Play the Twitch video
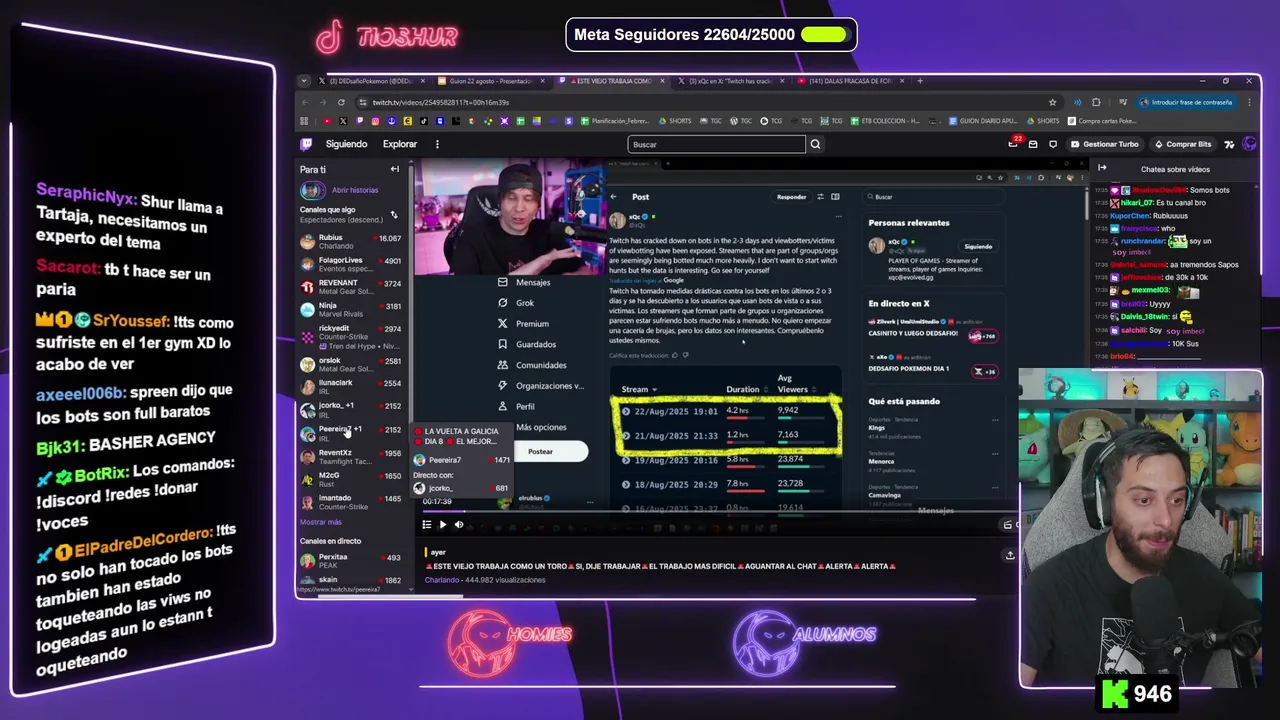The image size is (1280, 720). pyautogui.click(x=443, y=525)
